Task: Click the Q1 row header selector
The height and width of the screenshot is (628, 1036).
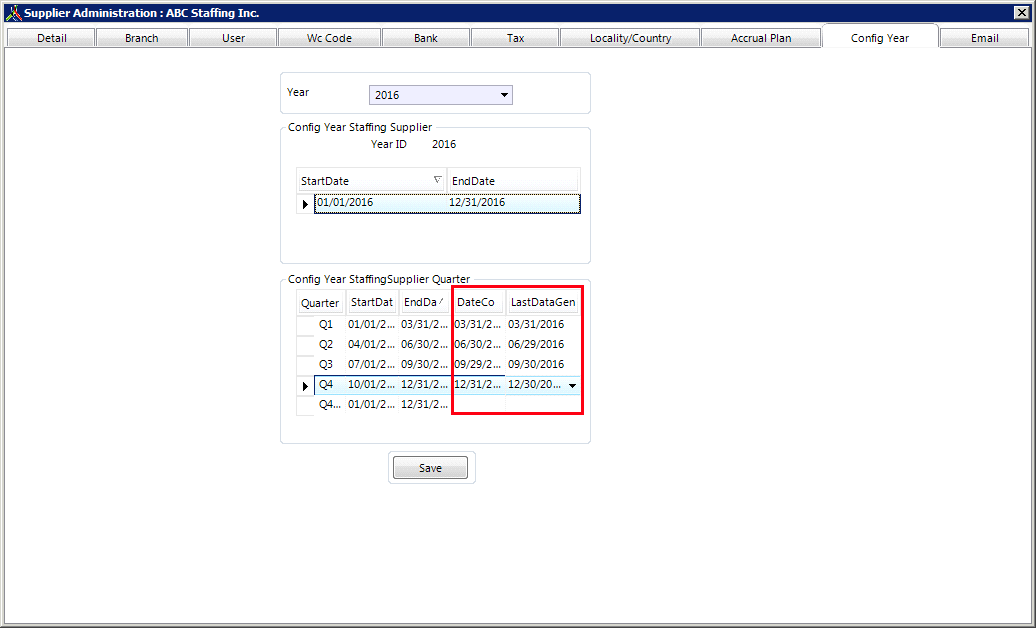Action: (305, 325)
